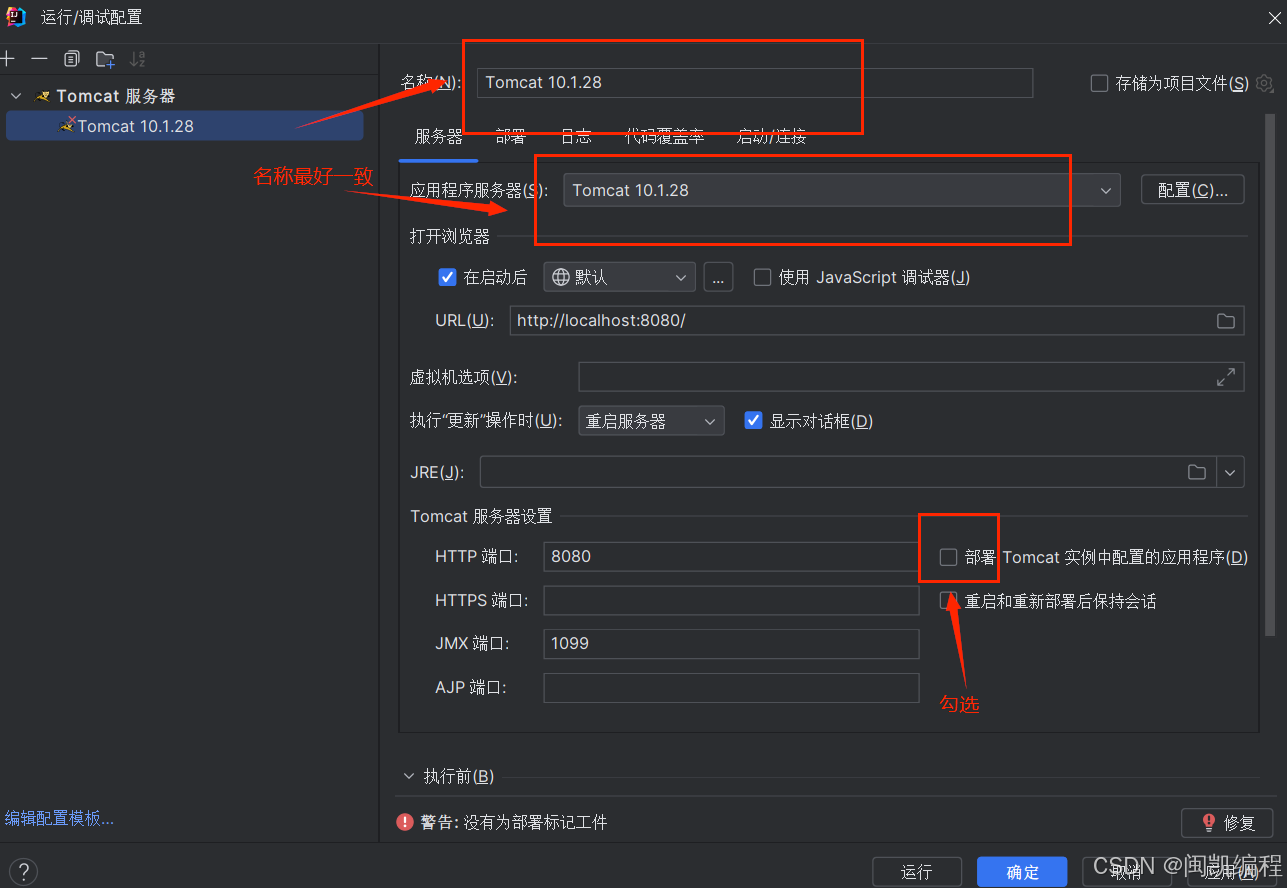Browse URL folder icon
The height and width of the screenshot is (888, 1287).
1225,321
